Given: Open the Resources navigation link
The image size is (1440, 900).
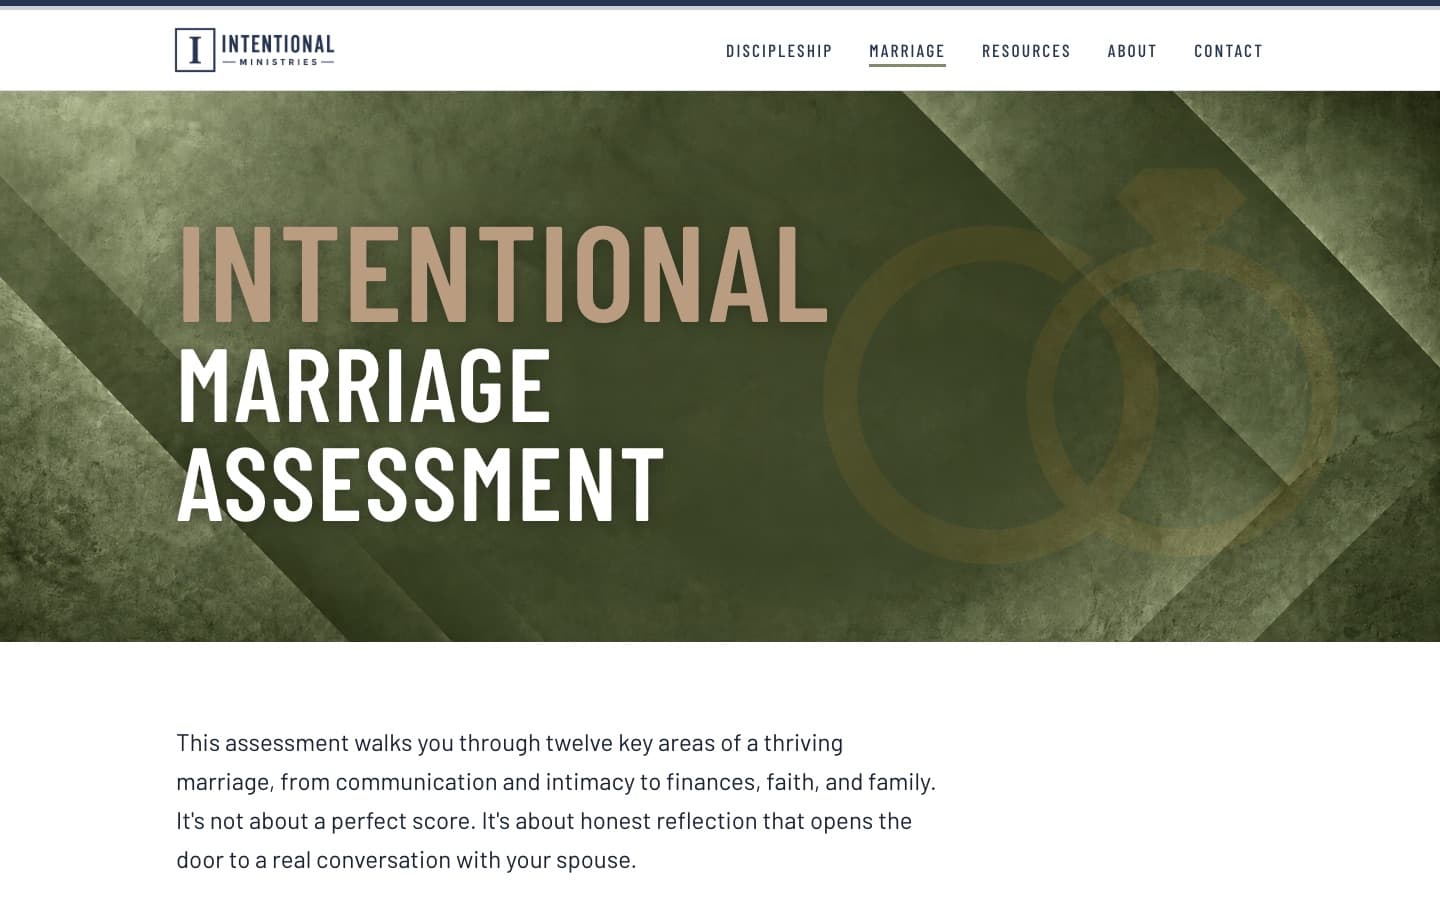Looking at the screenshot, I should [x=1026, y=51].
